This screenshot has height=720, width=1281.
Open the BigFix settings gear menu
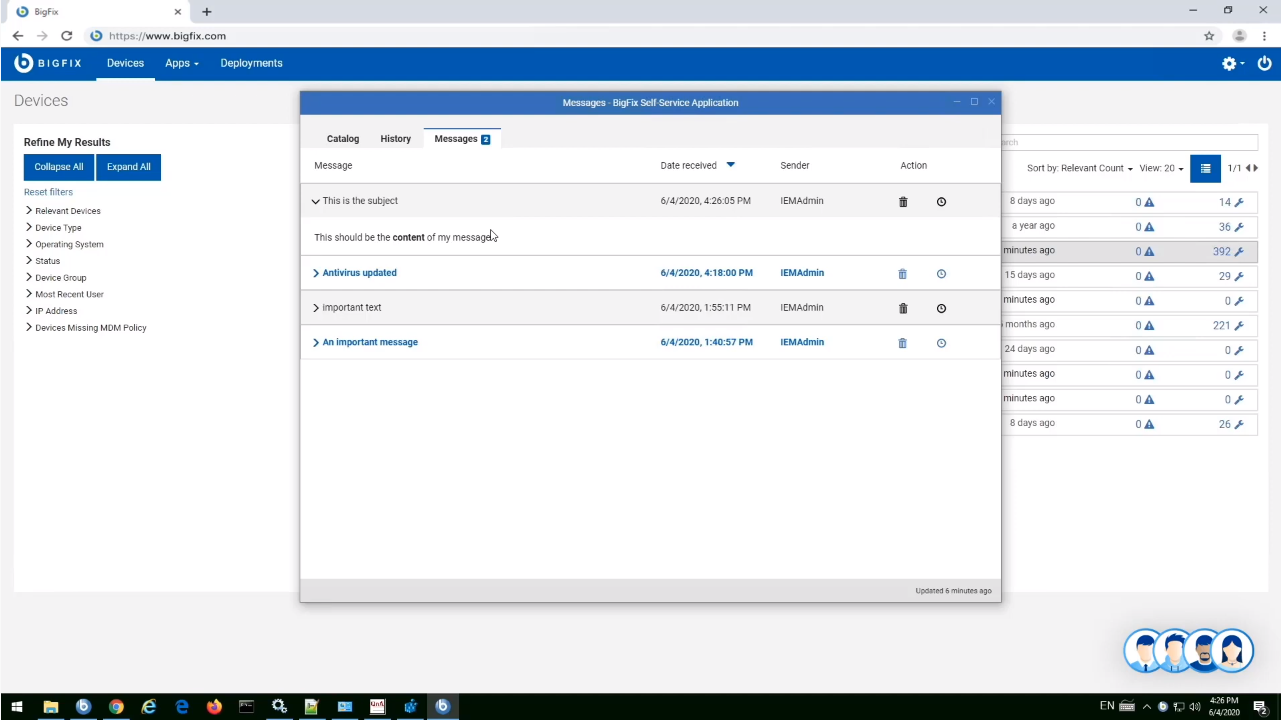[x=1232, y=63]
